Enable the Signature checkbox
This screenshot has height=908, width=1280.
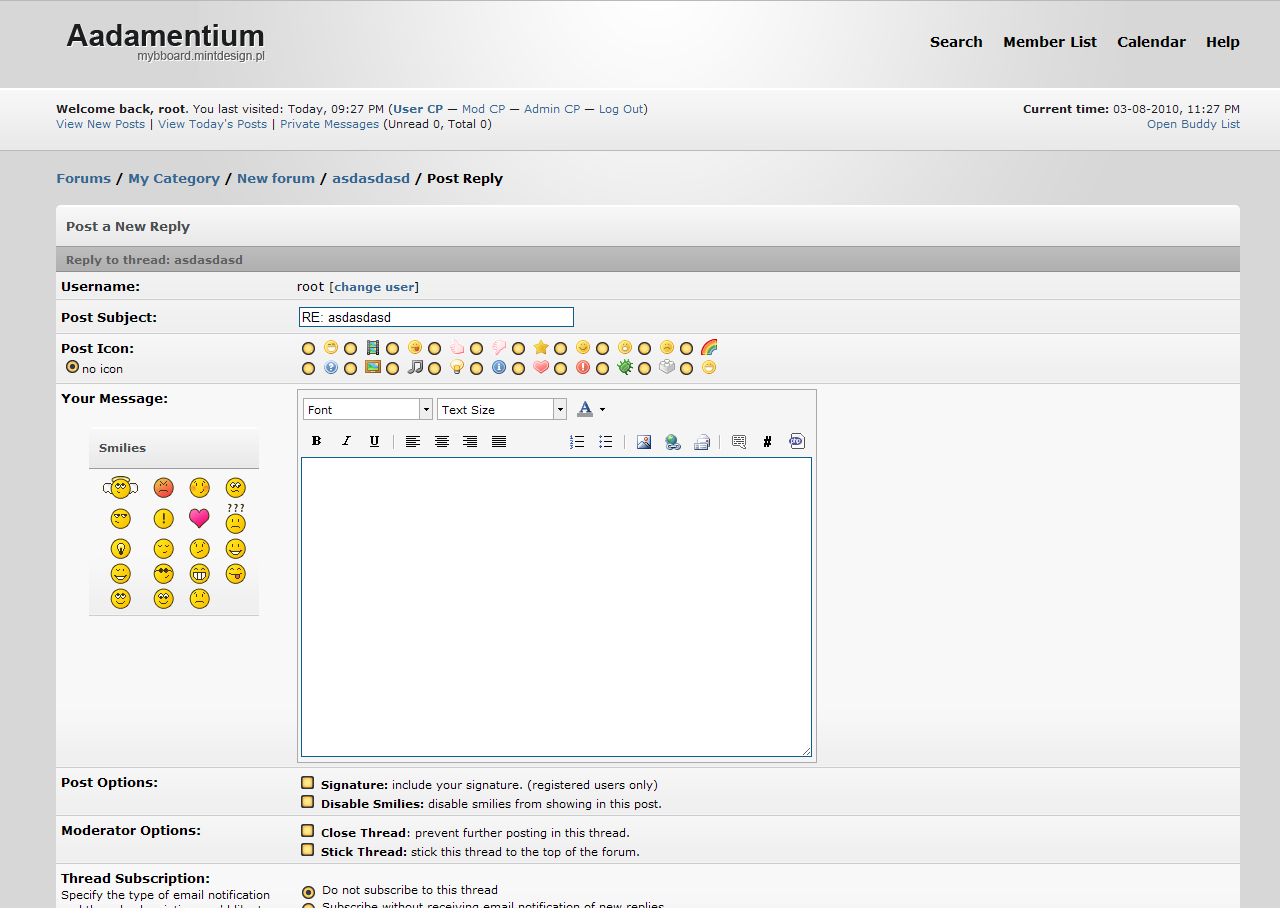tap(308, 784)
